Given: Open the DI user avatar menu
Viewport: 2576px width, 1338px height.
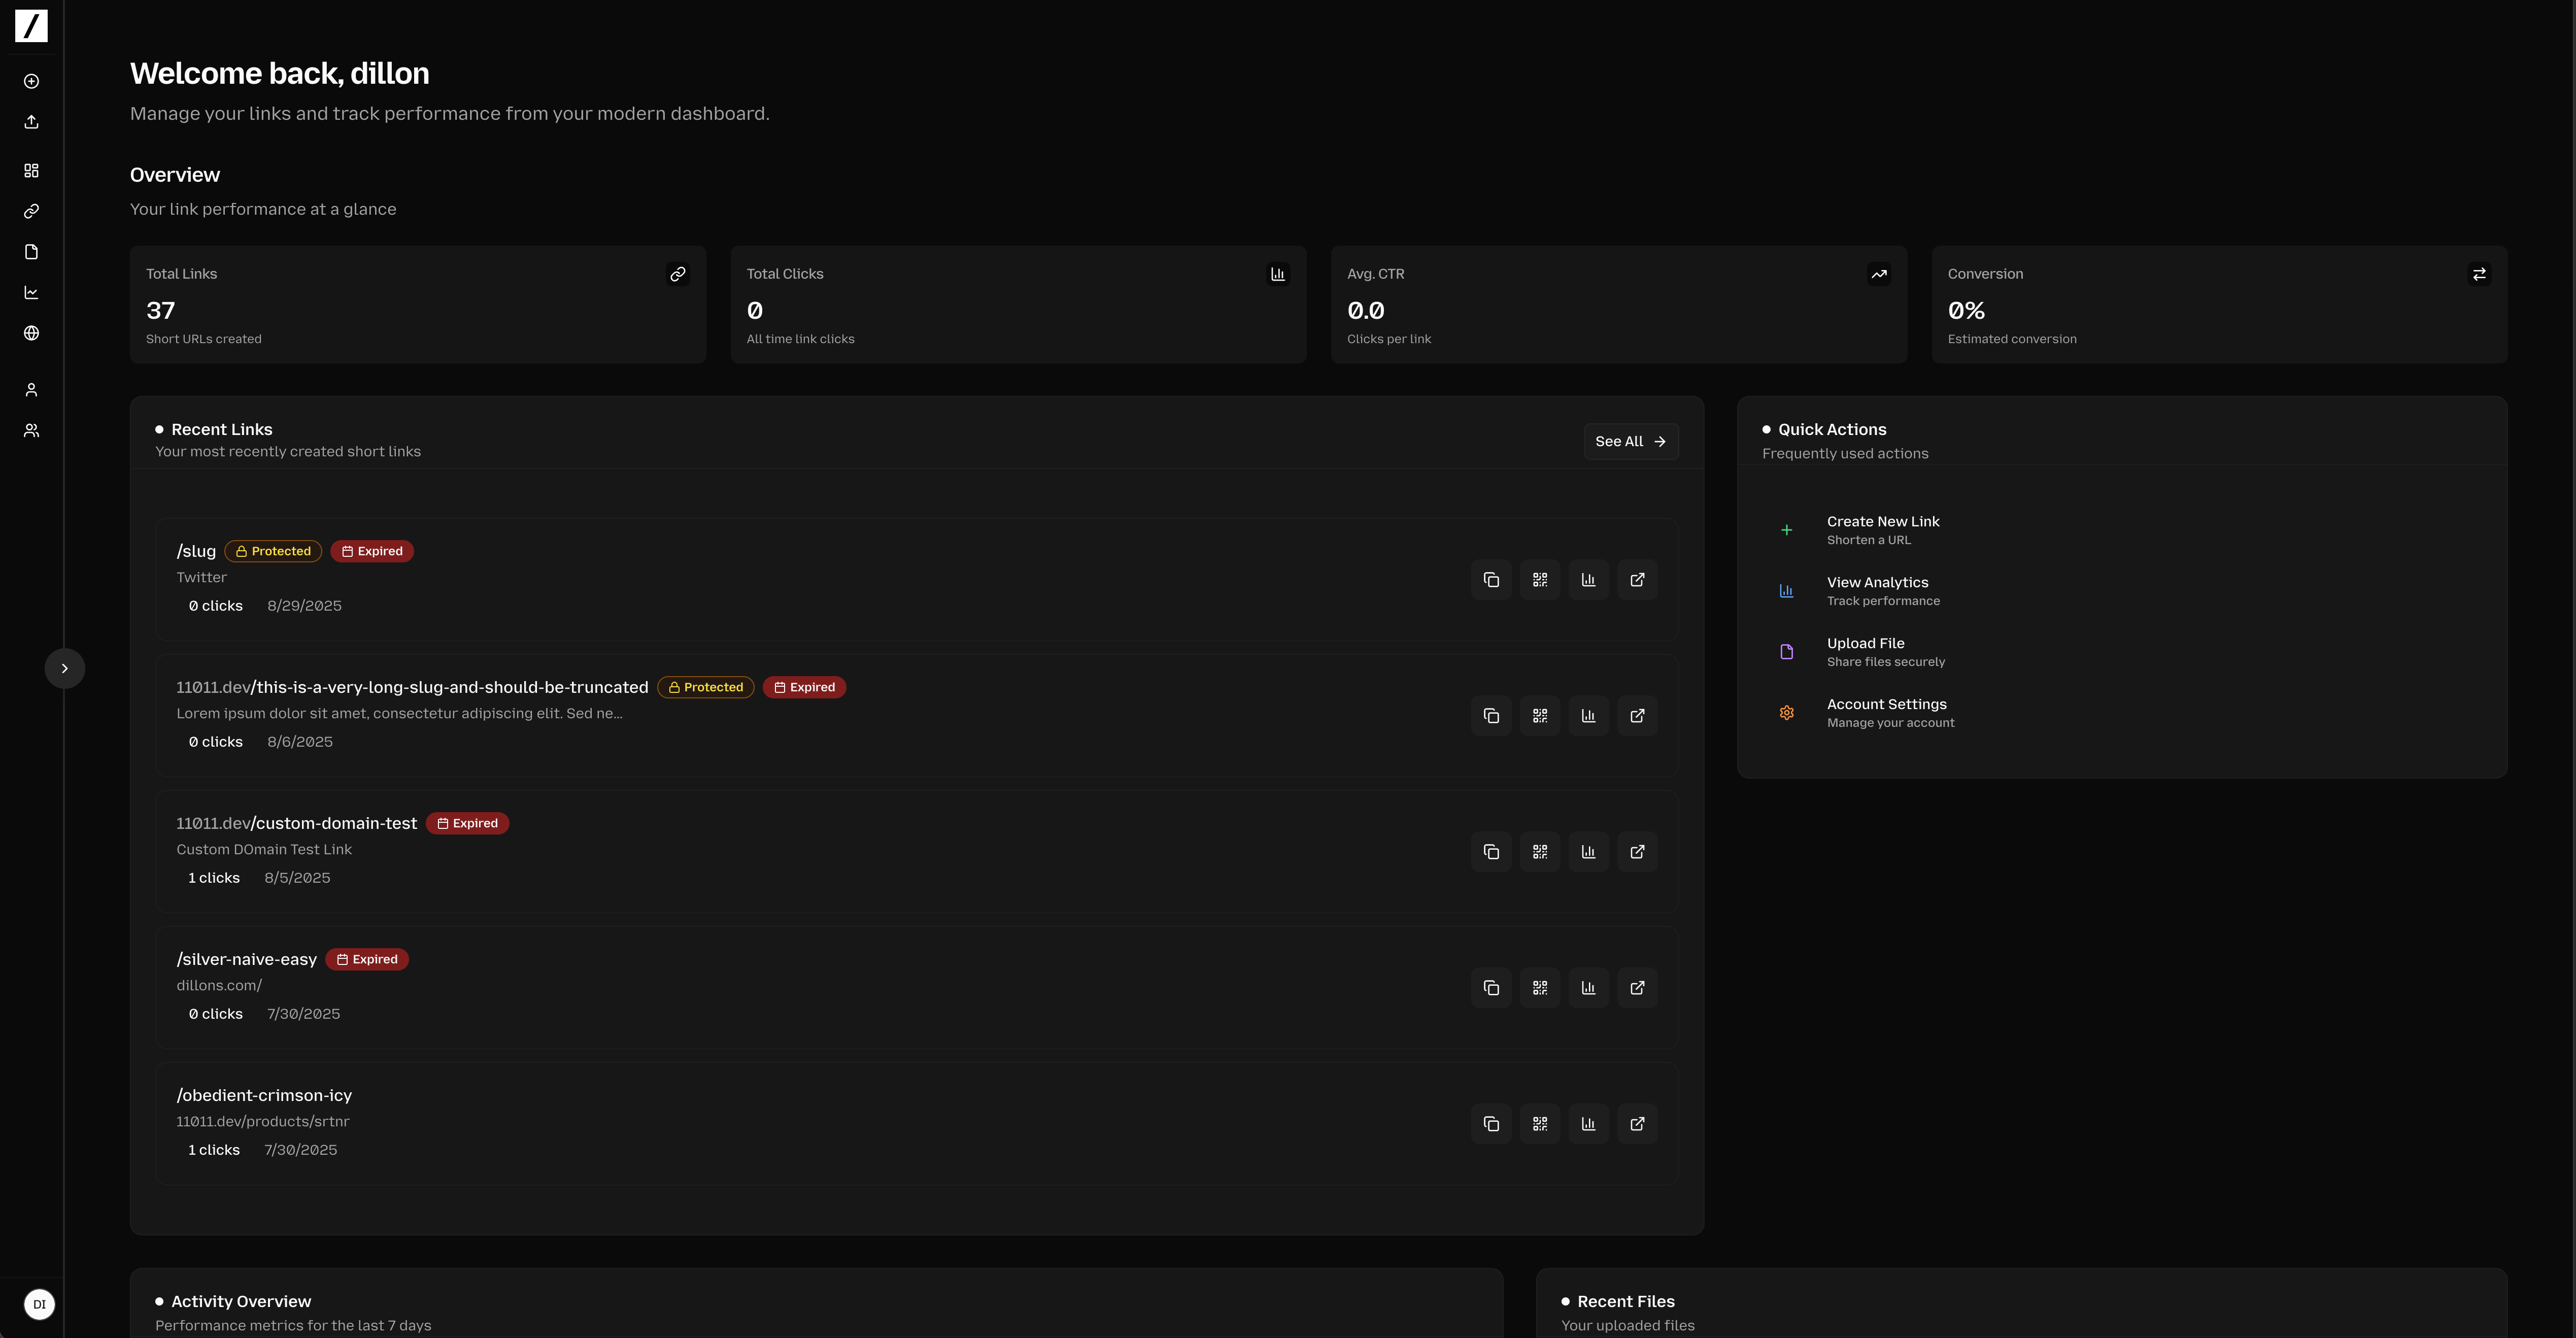Looking at the screenshot, I should click(39, 1304).
